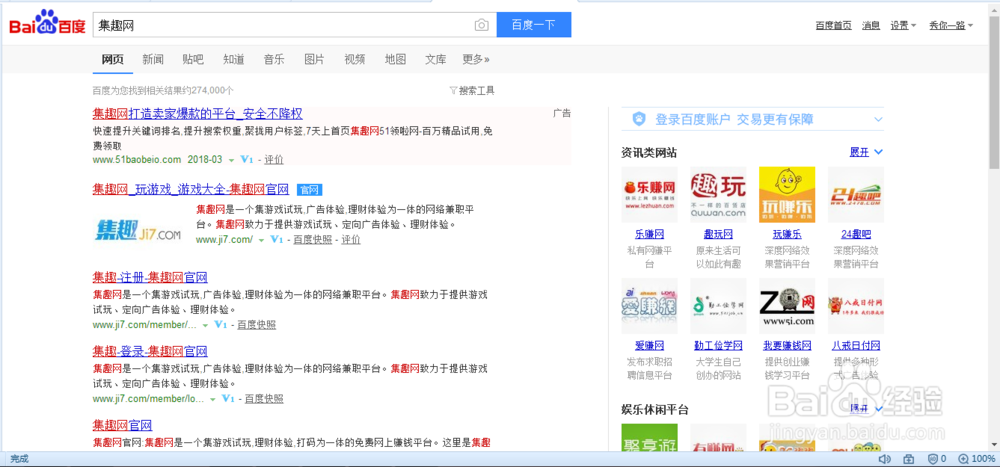Screen dimensions: 1000x467
Task: Open the 100% zoom control in status bar
Action: (976, 459)
